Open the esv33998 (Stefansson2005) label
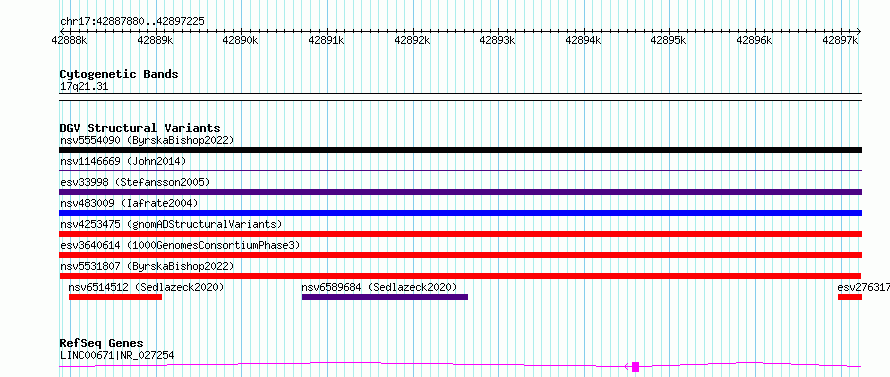Screen dimensions: 890x377 tap(135, 182)
